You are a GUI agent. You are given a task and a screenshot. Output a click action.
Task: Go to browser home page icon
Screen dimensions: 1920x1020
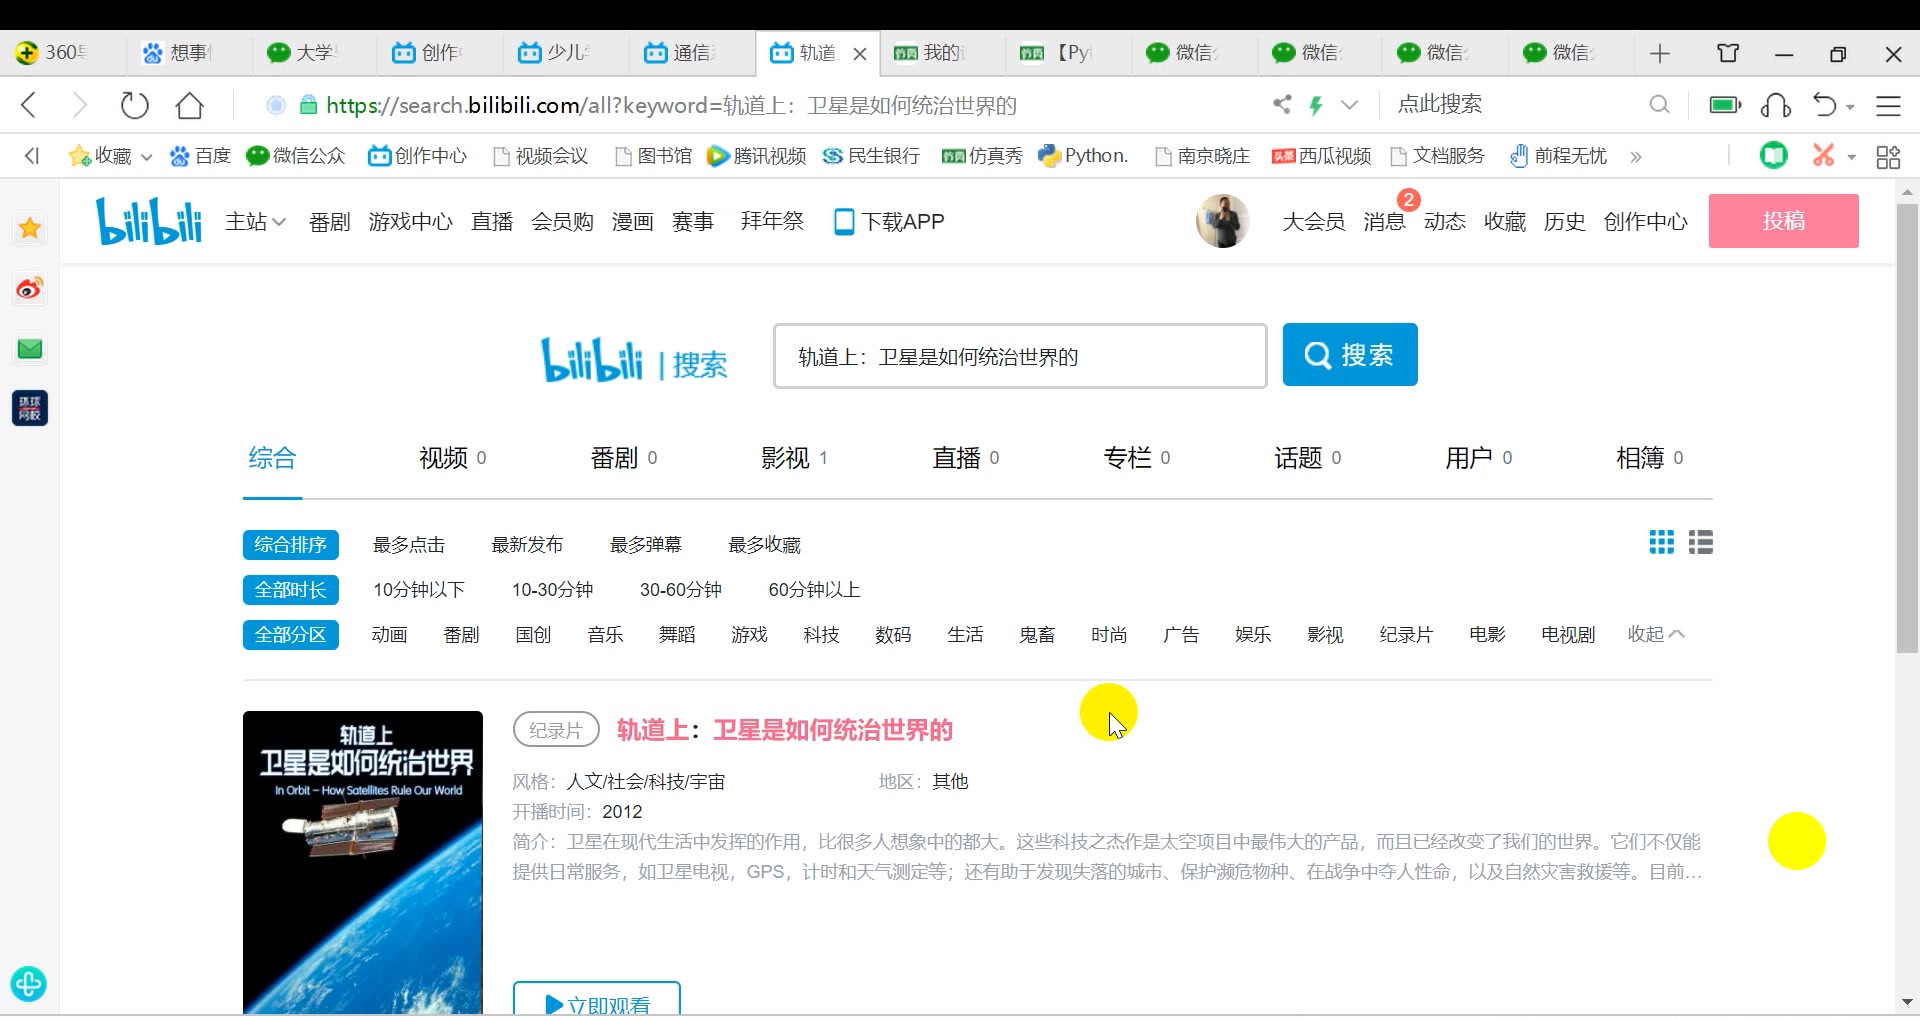pyautogui.click(x=189, y=105)
